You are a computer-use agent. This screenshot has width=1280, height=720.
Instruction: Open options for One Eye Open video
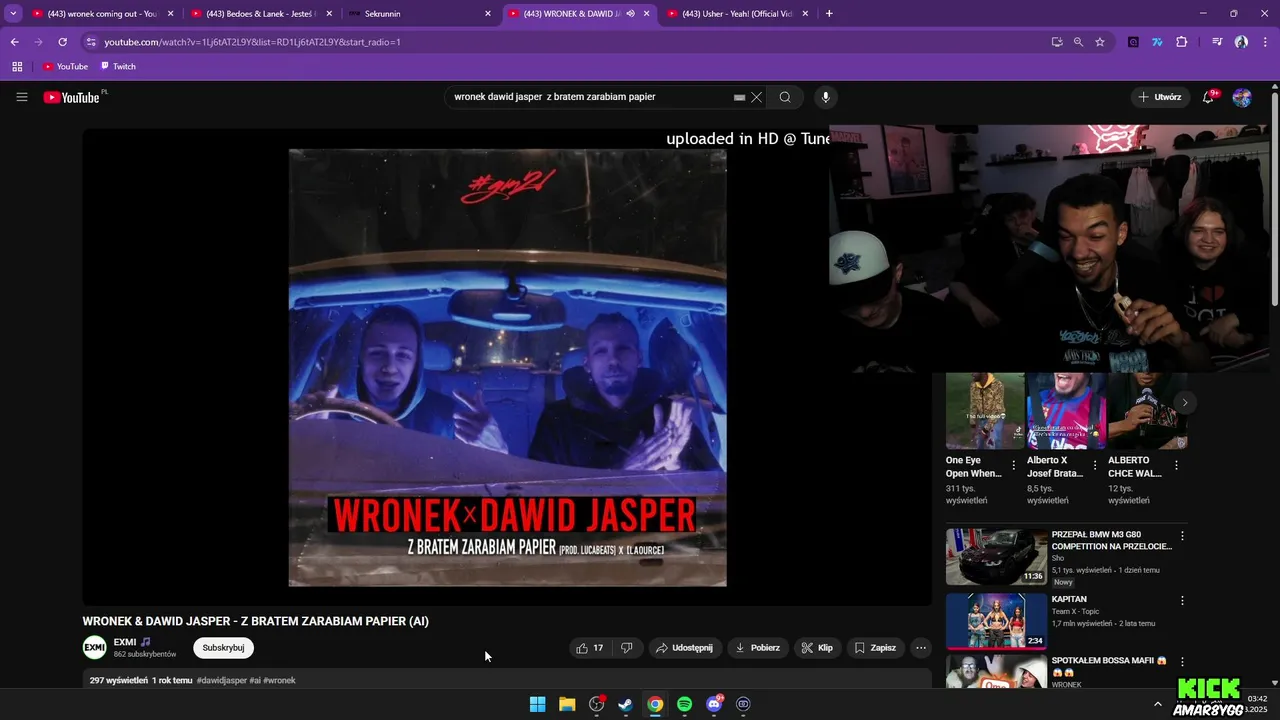[1014, 465]
